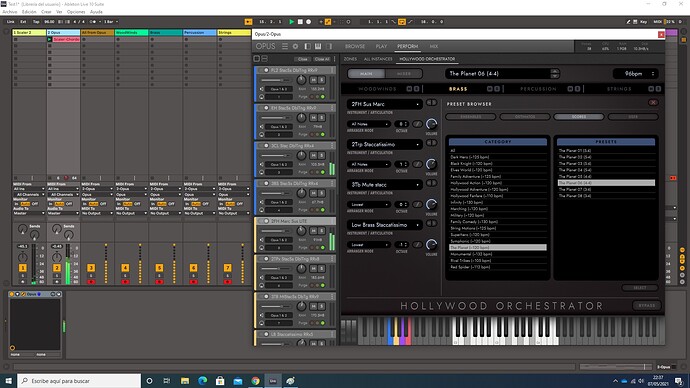
Task: Toggle Woodwinds section mute button
Action: tap(409, 89)
